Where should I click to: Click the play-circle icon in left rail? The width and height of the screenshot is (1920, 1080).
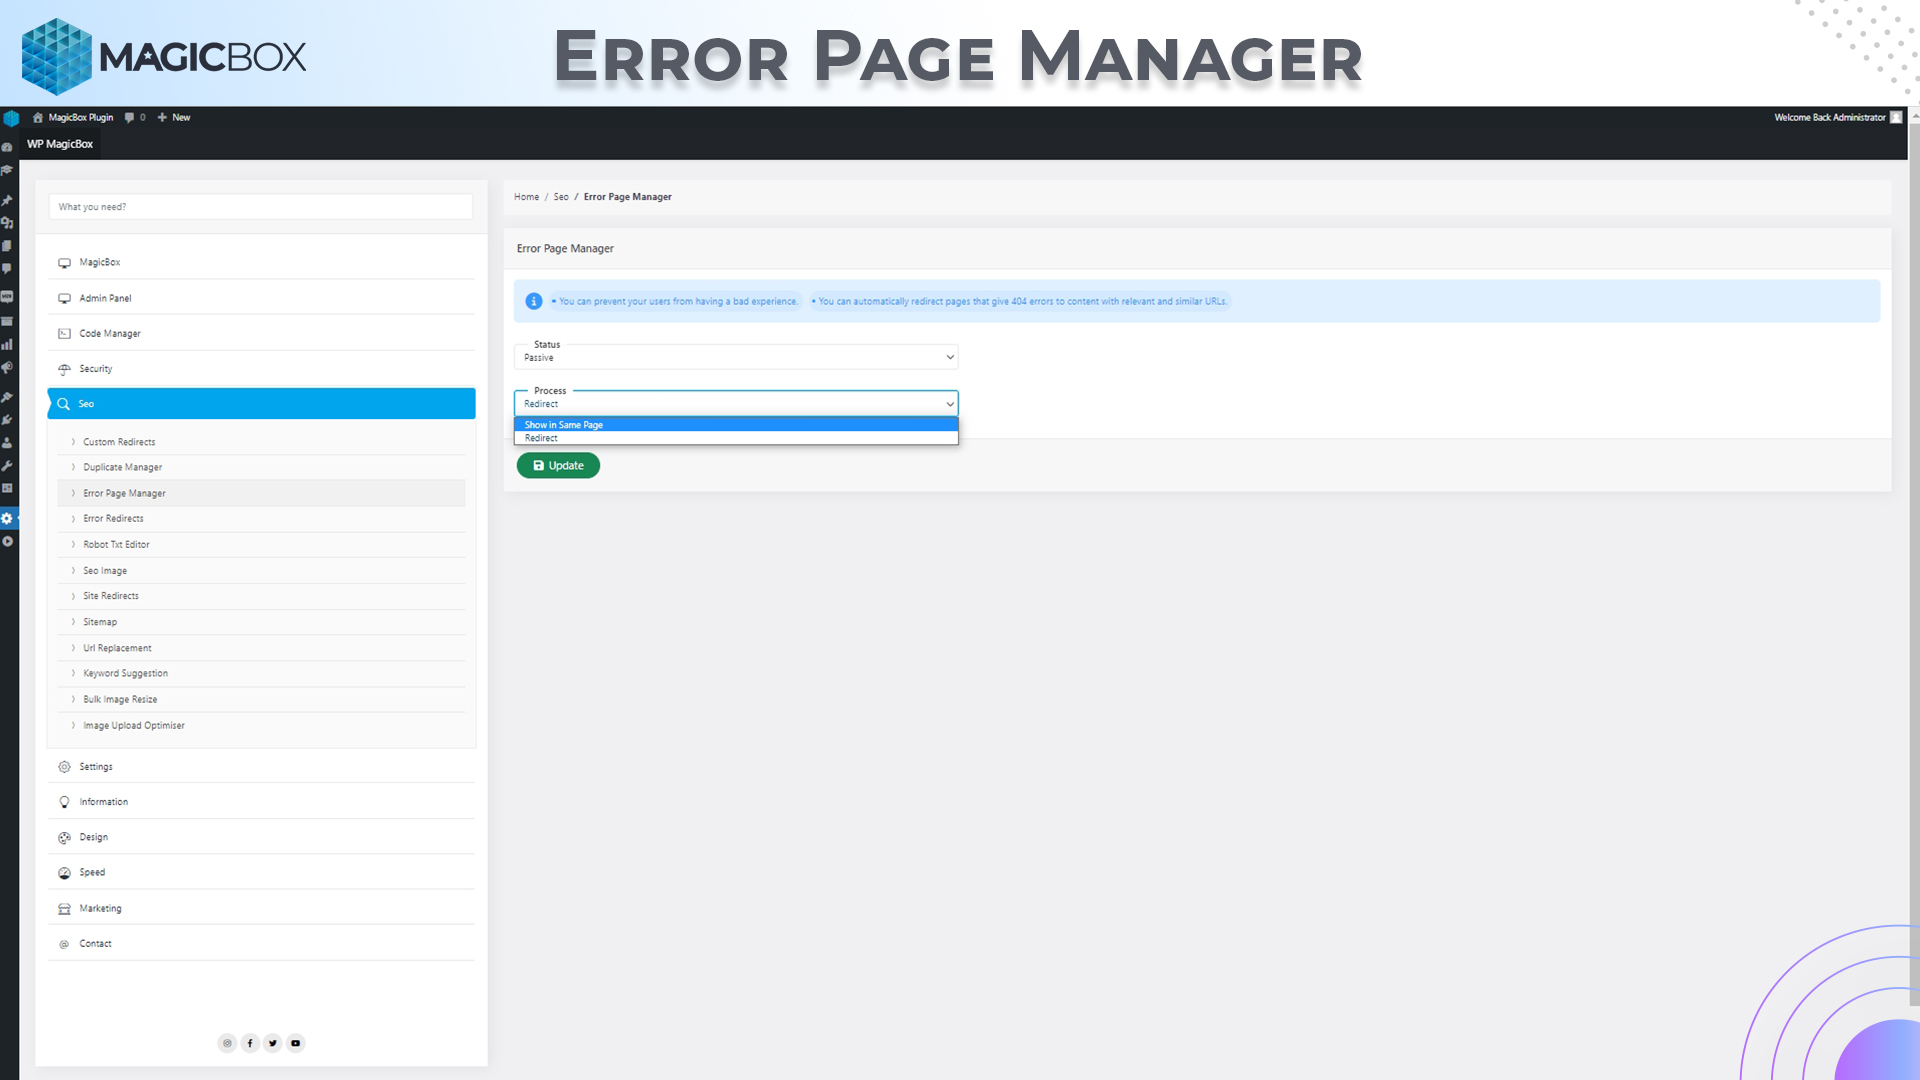[7, 541]
